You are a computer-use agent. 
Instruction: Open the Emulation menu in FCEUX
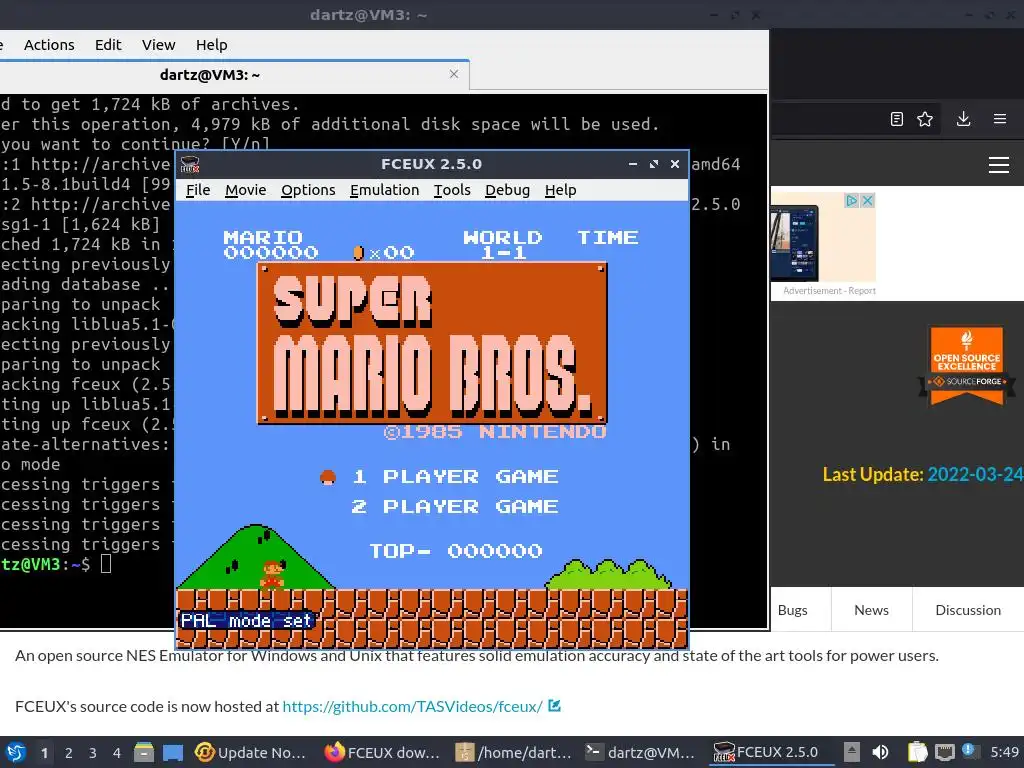point(385,190)
